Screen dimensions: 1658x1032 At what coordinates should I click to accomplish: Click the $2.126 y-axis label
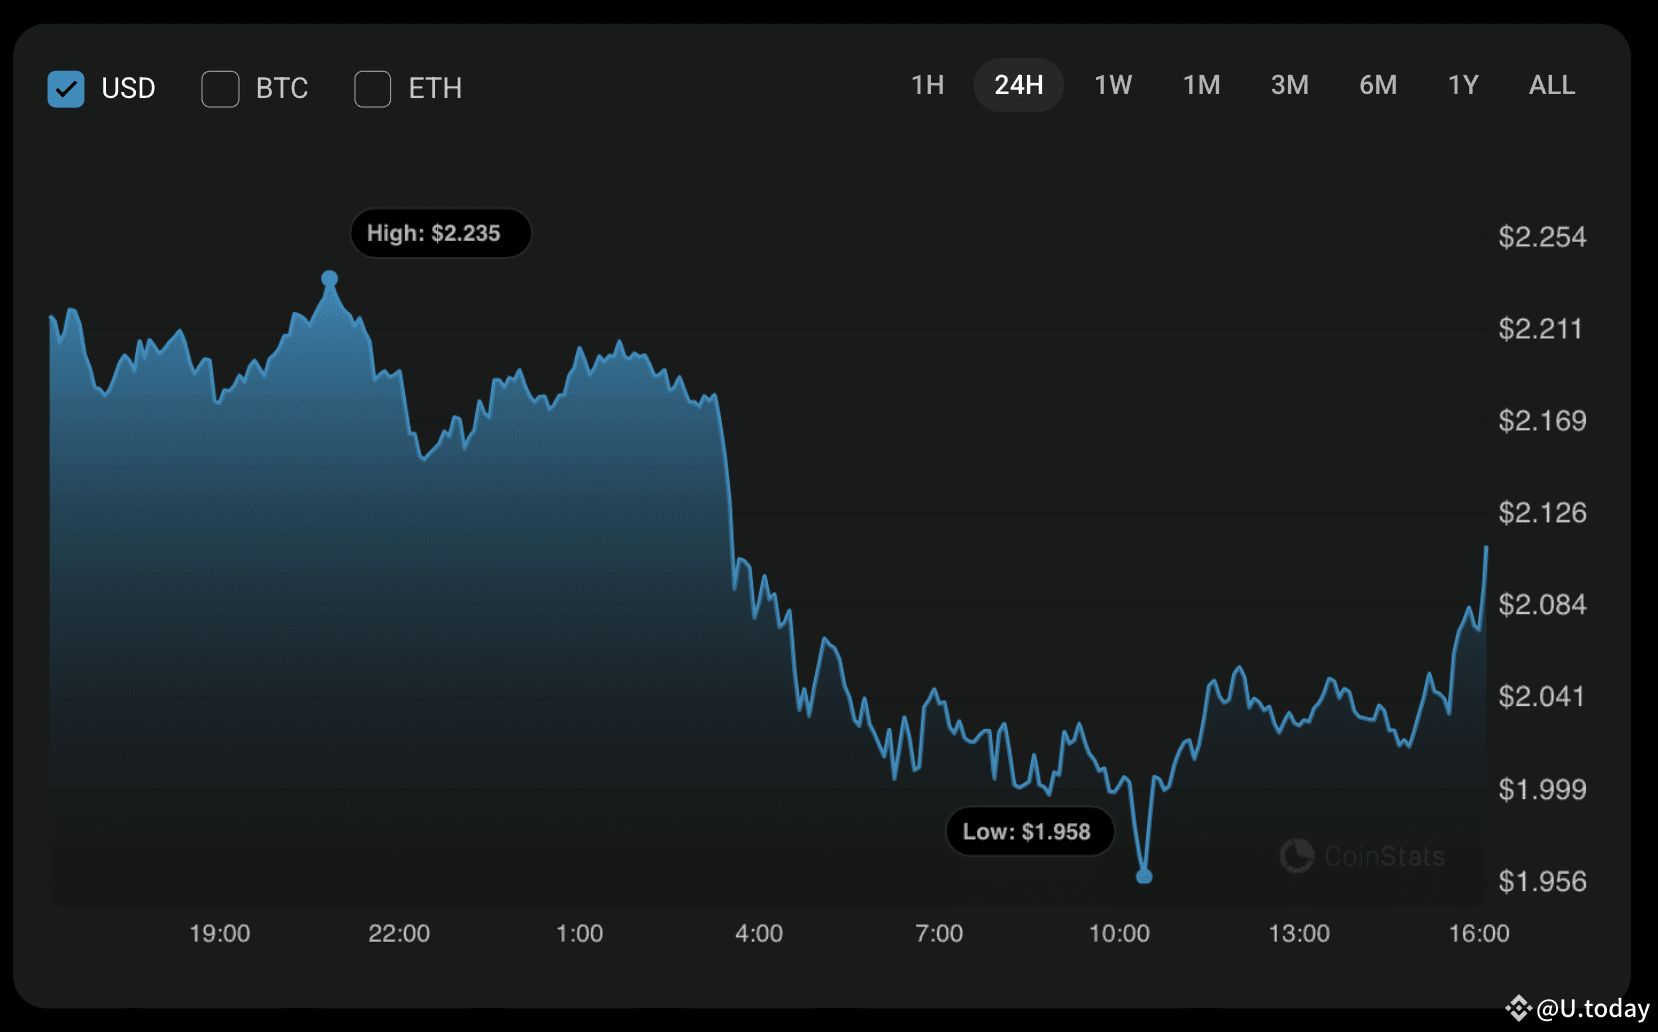tap(1542, 513)
